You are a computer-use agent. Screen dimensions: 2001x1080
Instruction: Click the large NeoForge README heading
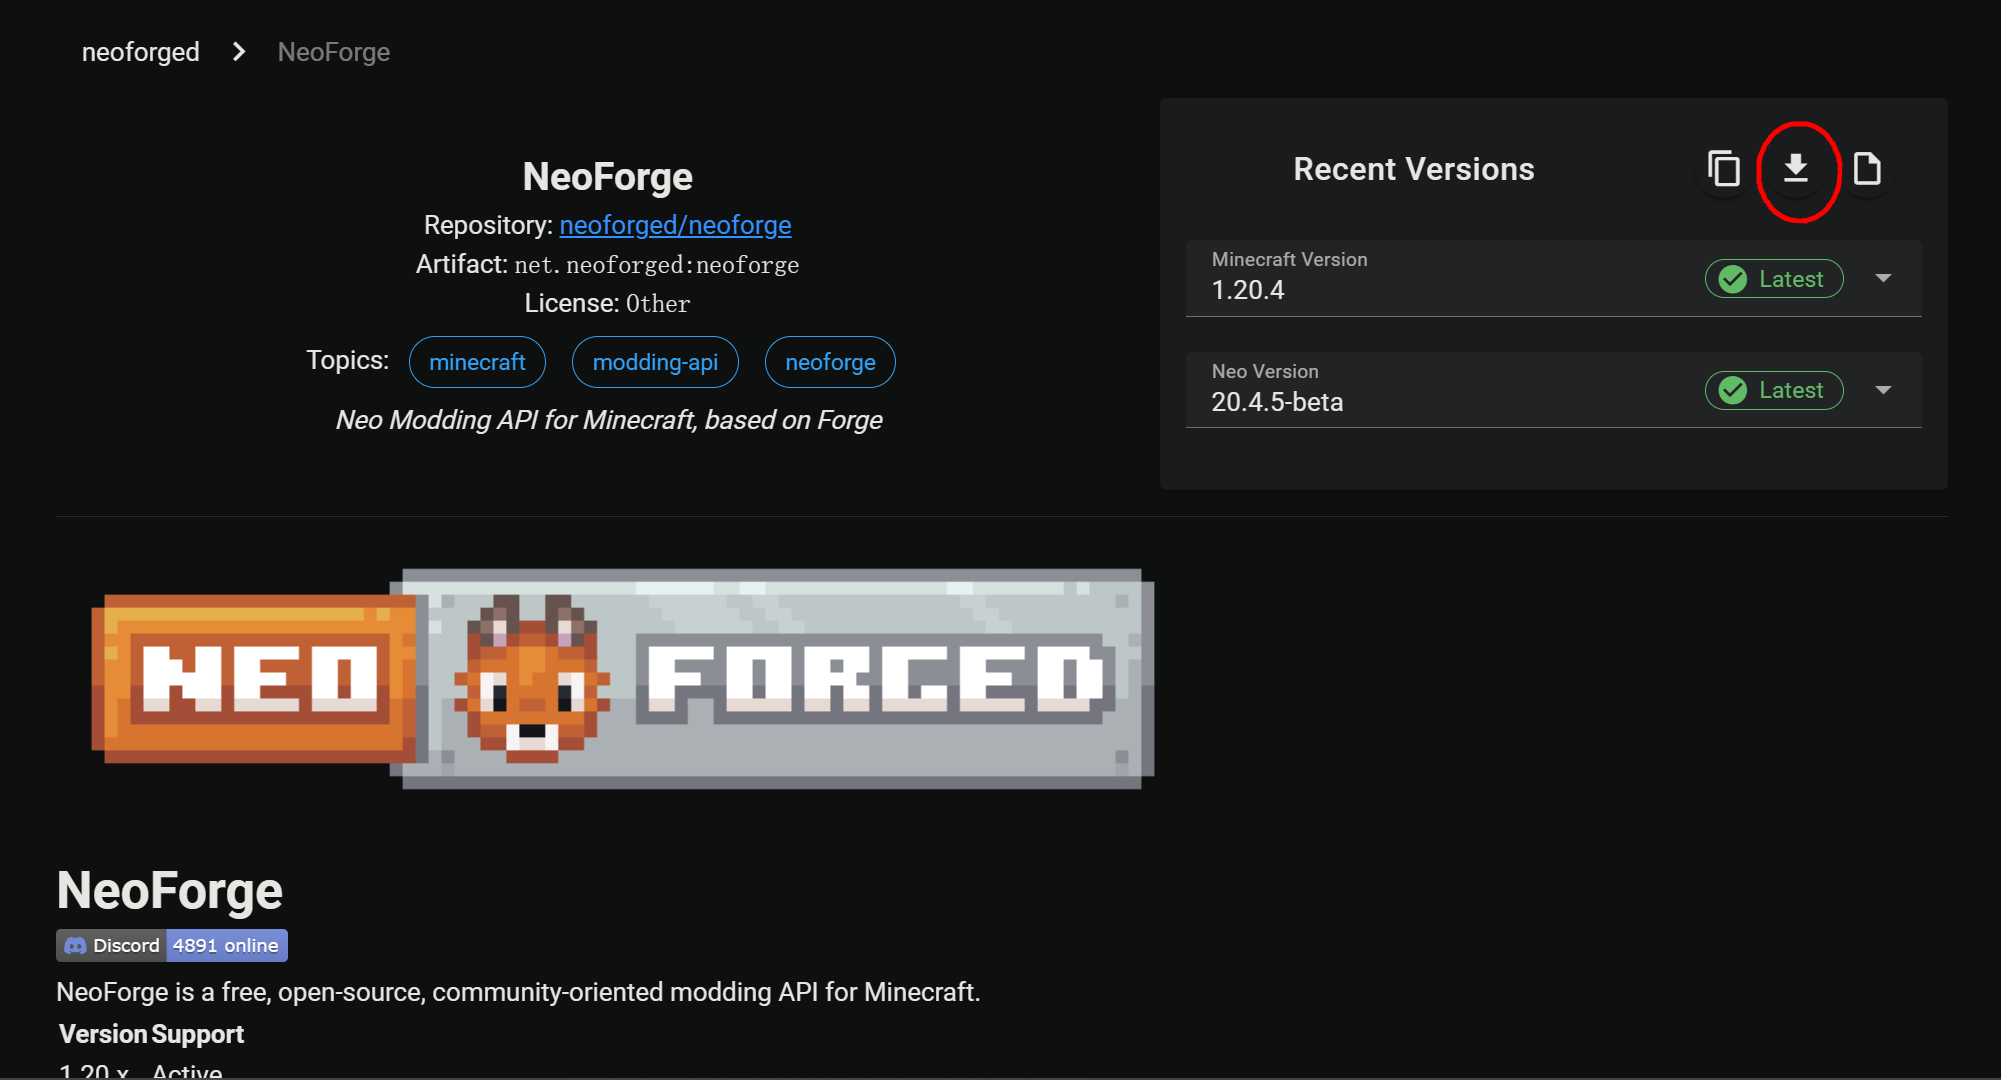tap(170, 890)
